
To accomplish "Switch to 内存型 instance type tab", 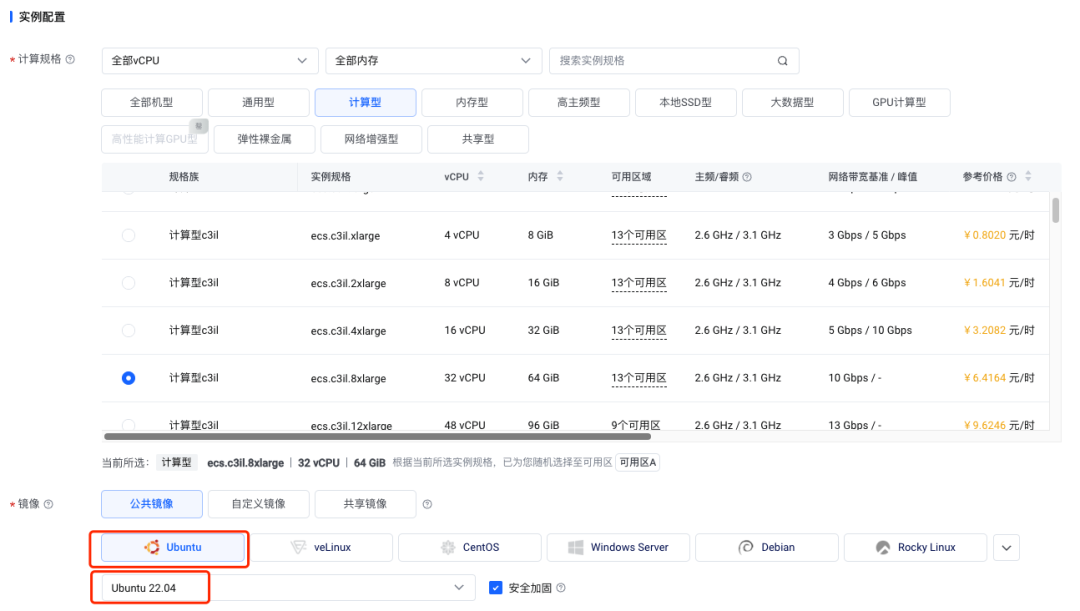I will [472, 102].
